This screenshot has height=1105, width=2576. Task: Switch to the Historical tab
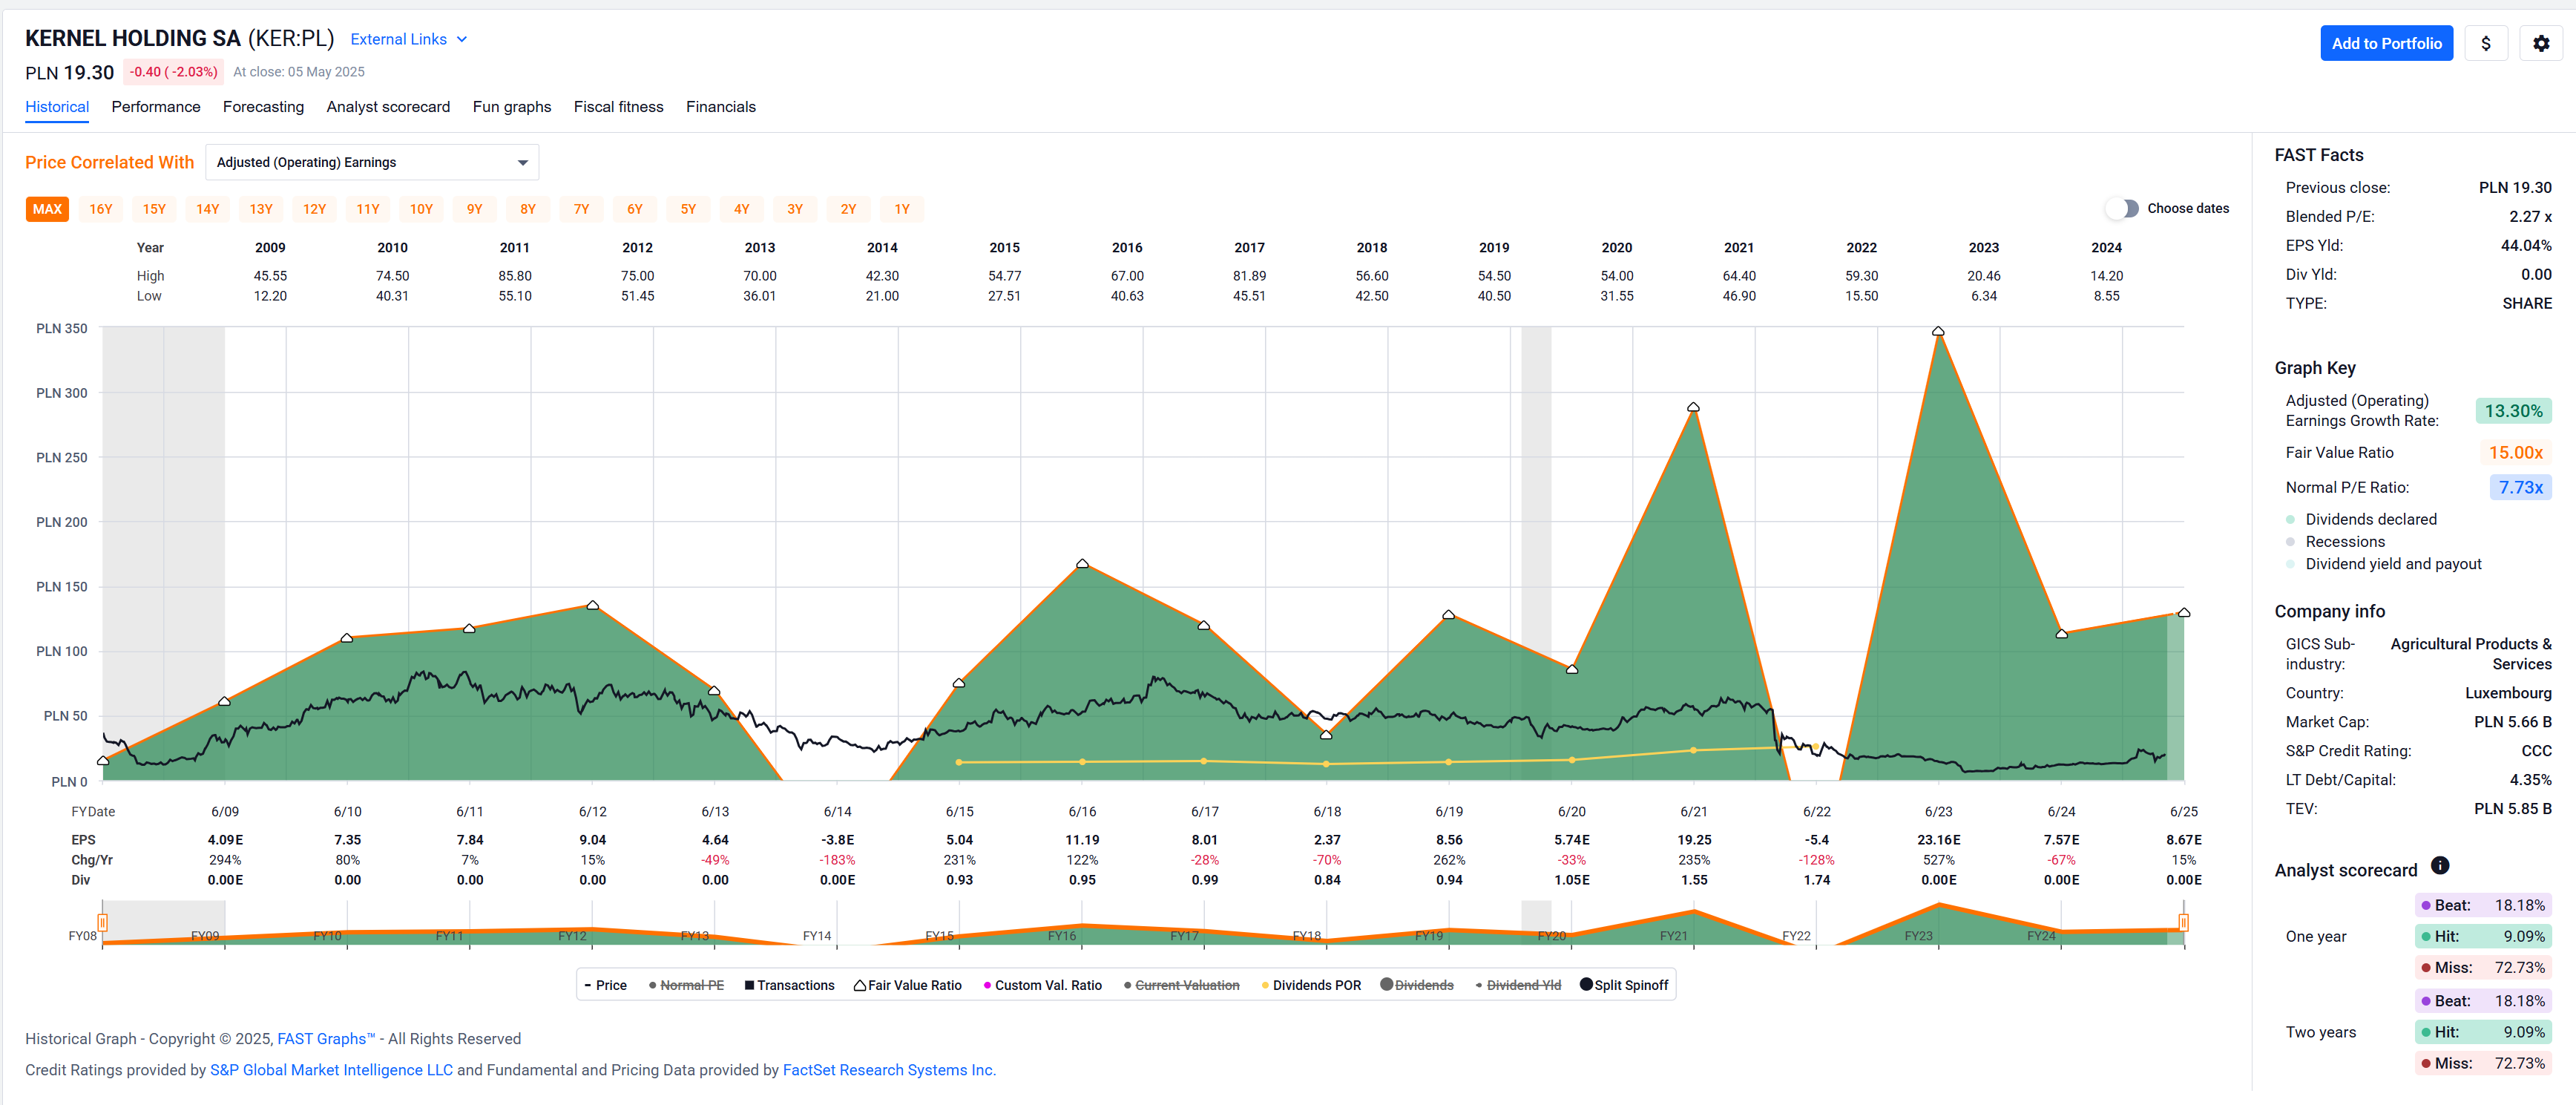coord(57,107)
